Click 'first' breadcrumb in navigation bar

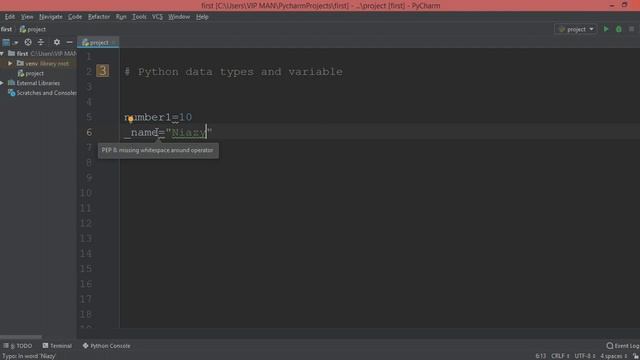(x=6, y=29)
